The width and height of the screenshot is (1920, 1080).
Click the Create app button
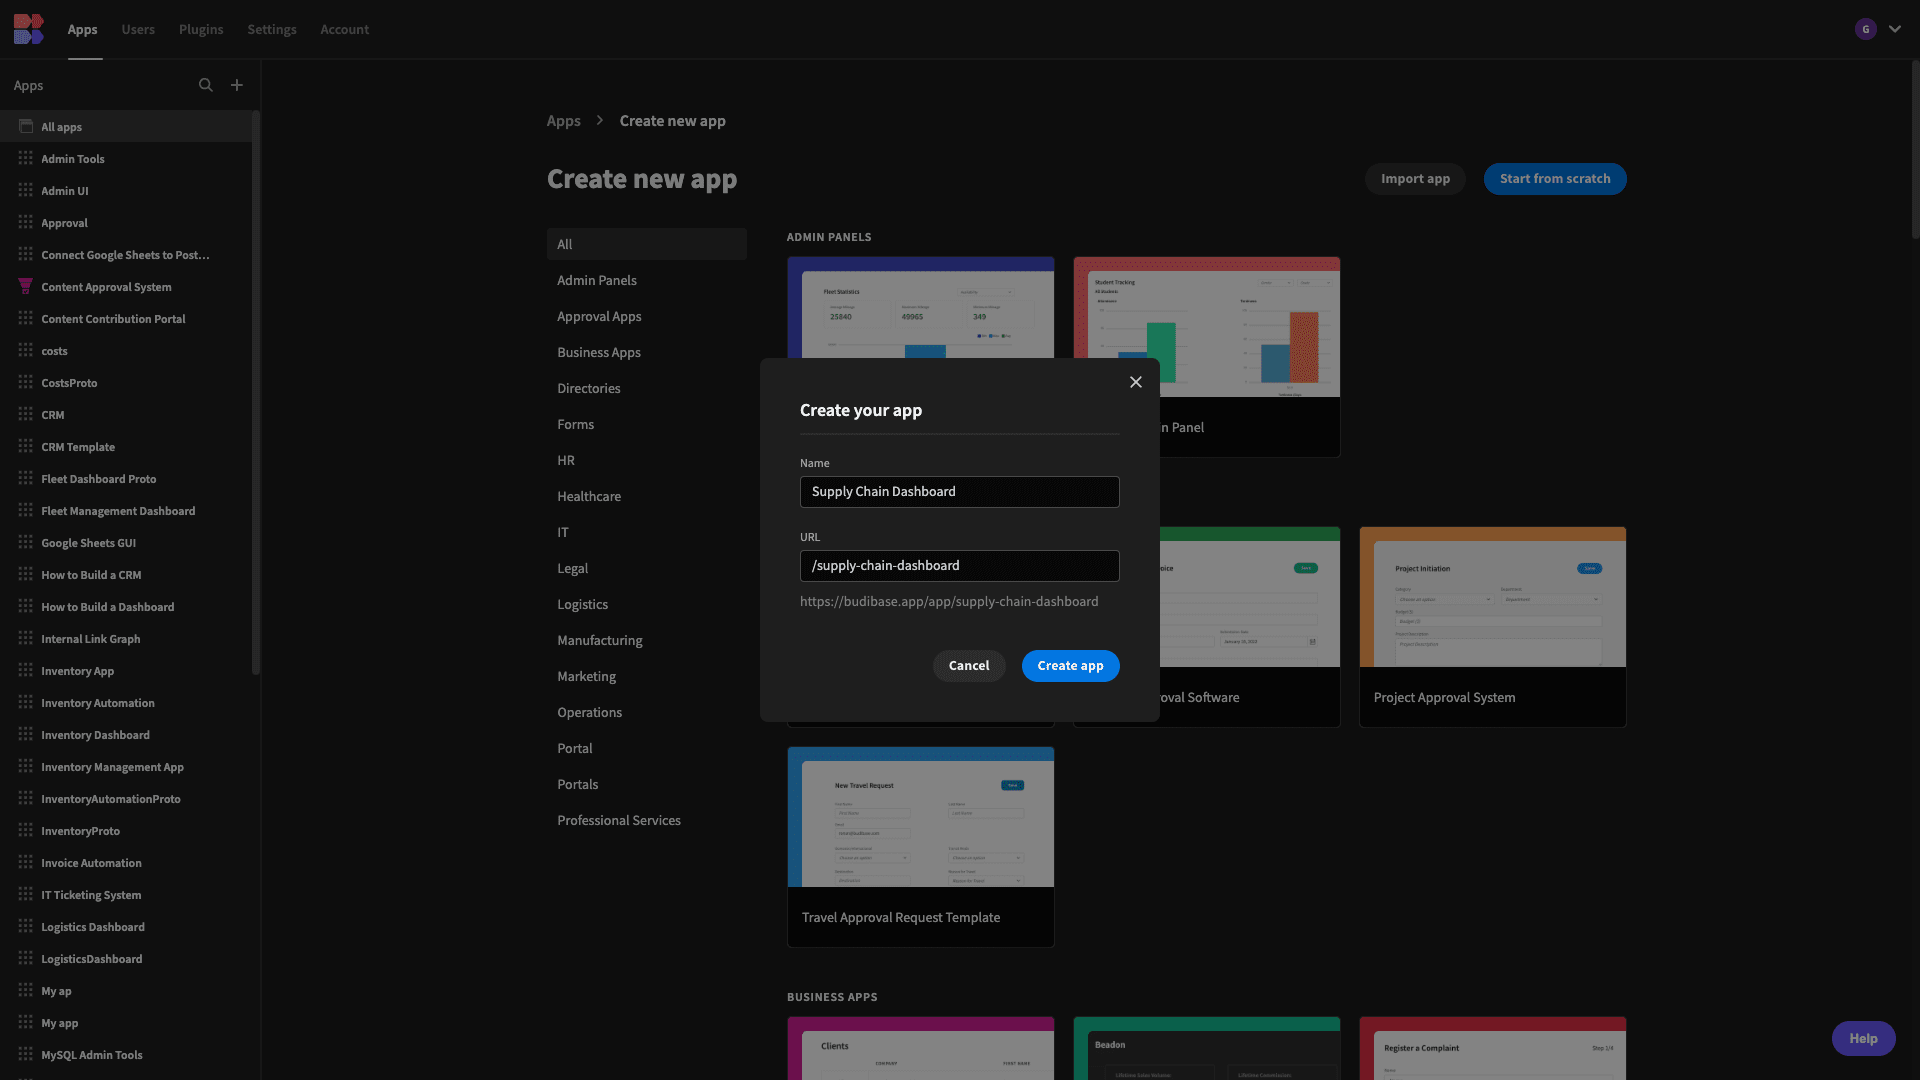(1071, 666)
